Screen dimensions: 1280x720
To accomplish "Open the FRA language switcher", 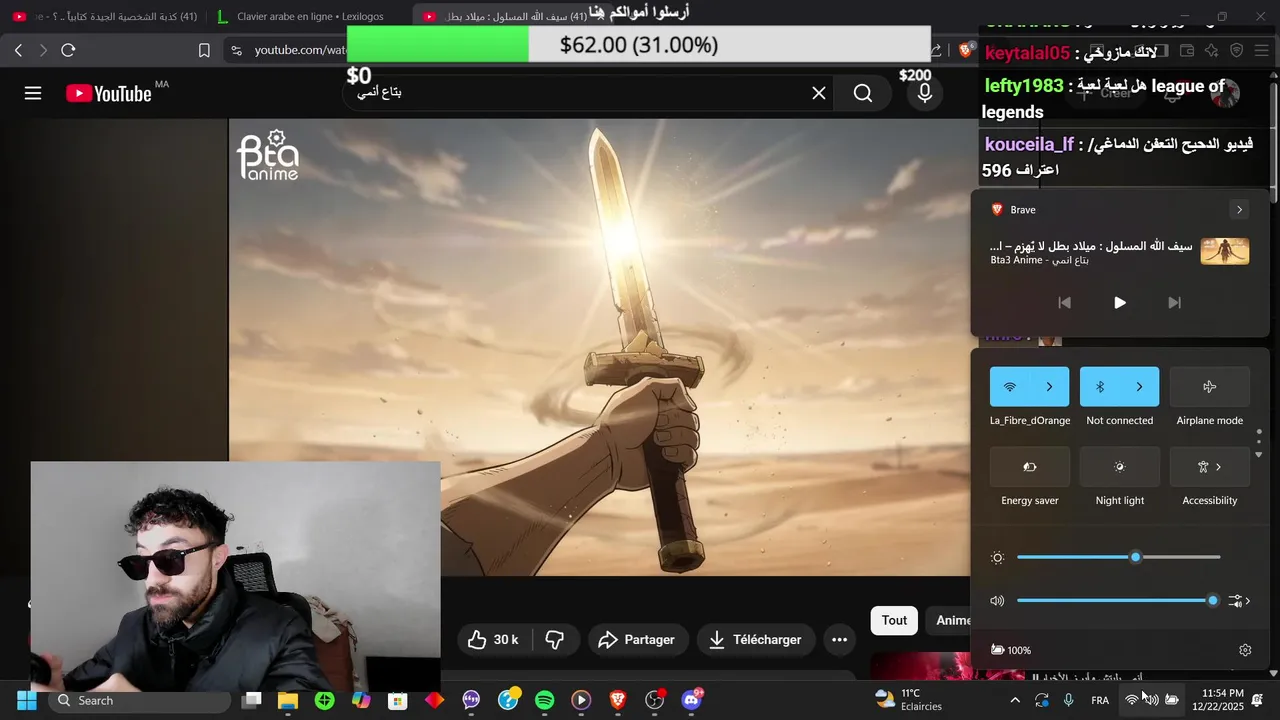I will pos(1100,700).
